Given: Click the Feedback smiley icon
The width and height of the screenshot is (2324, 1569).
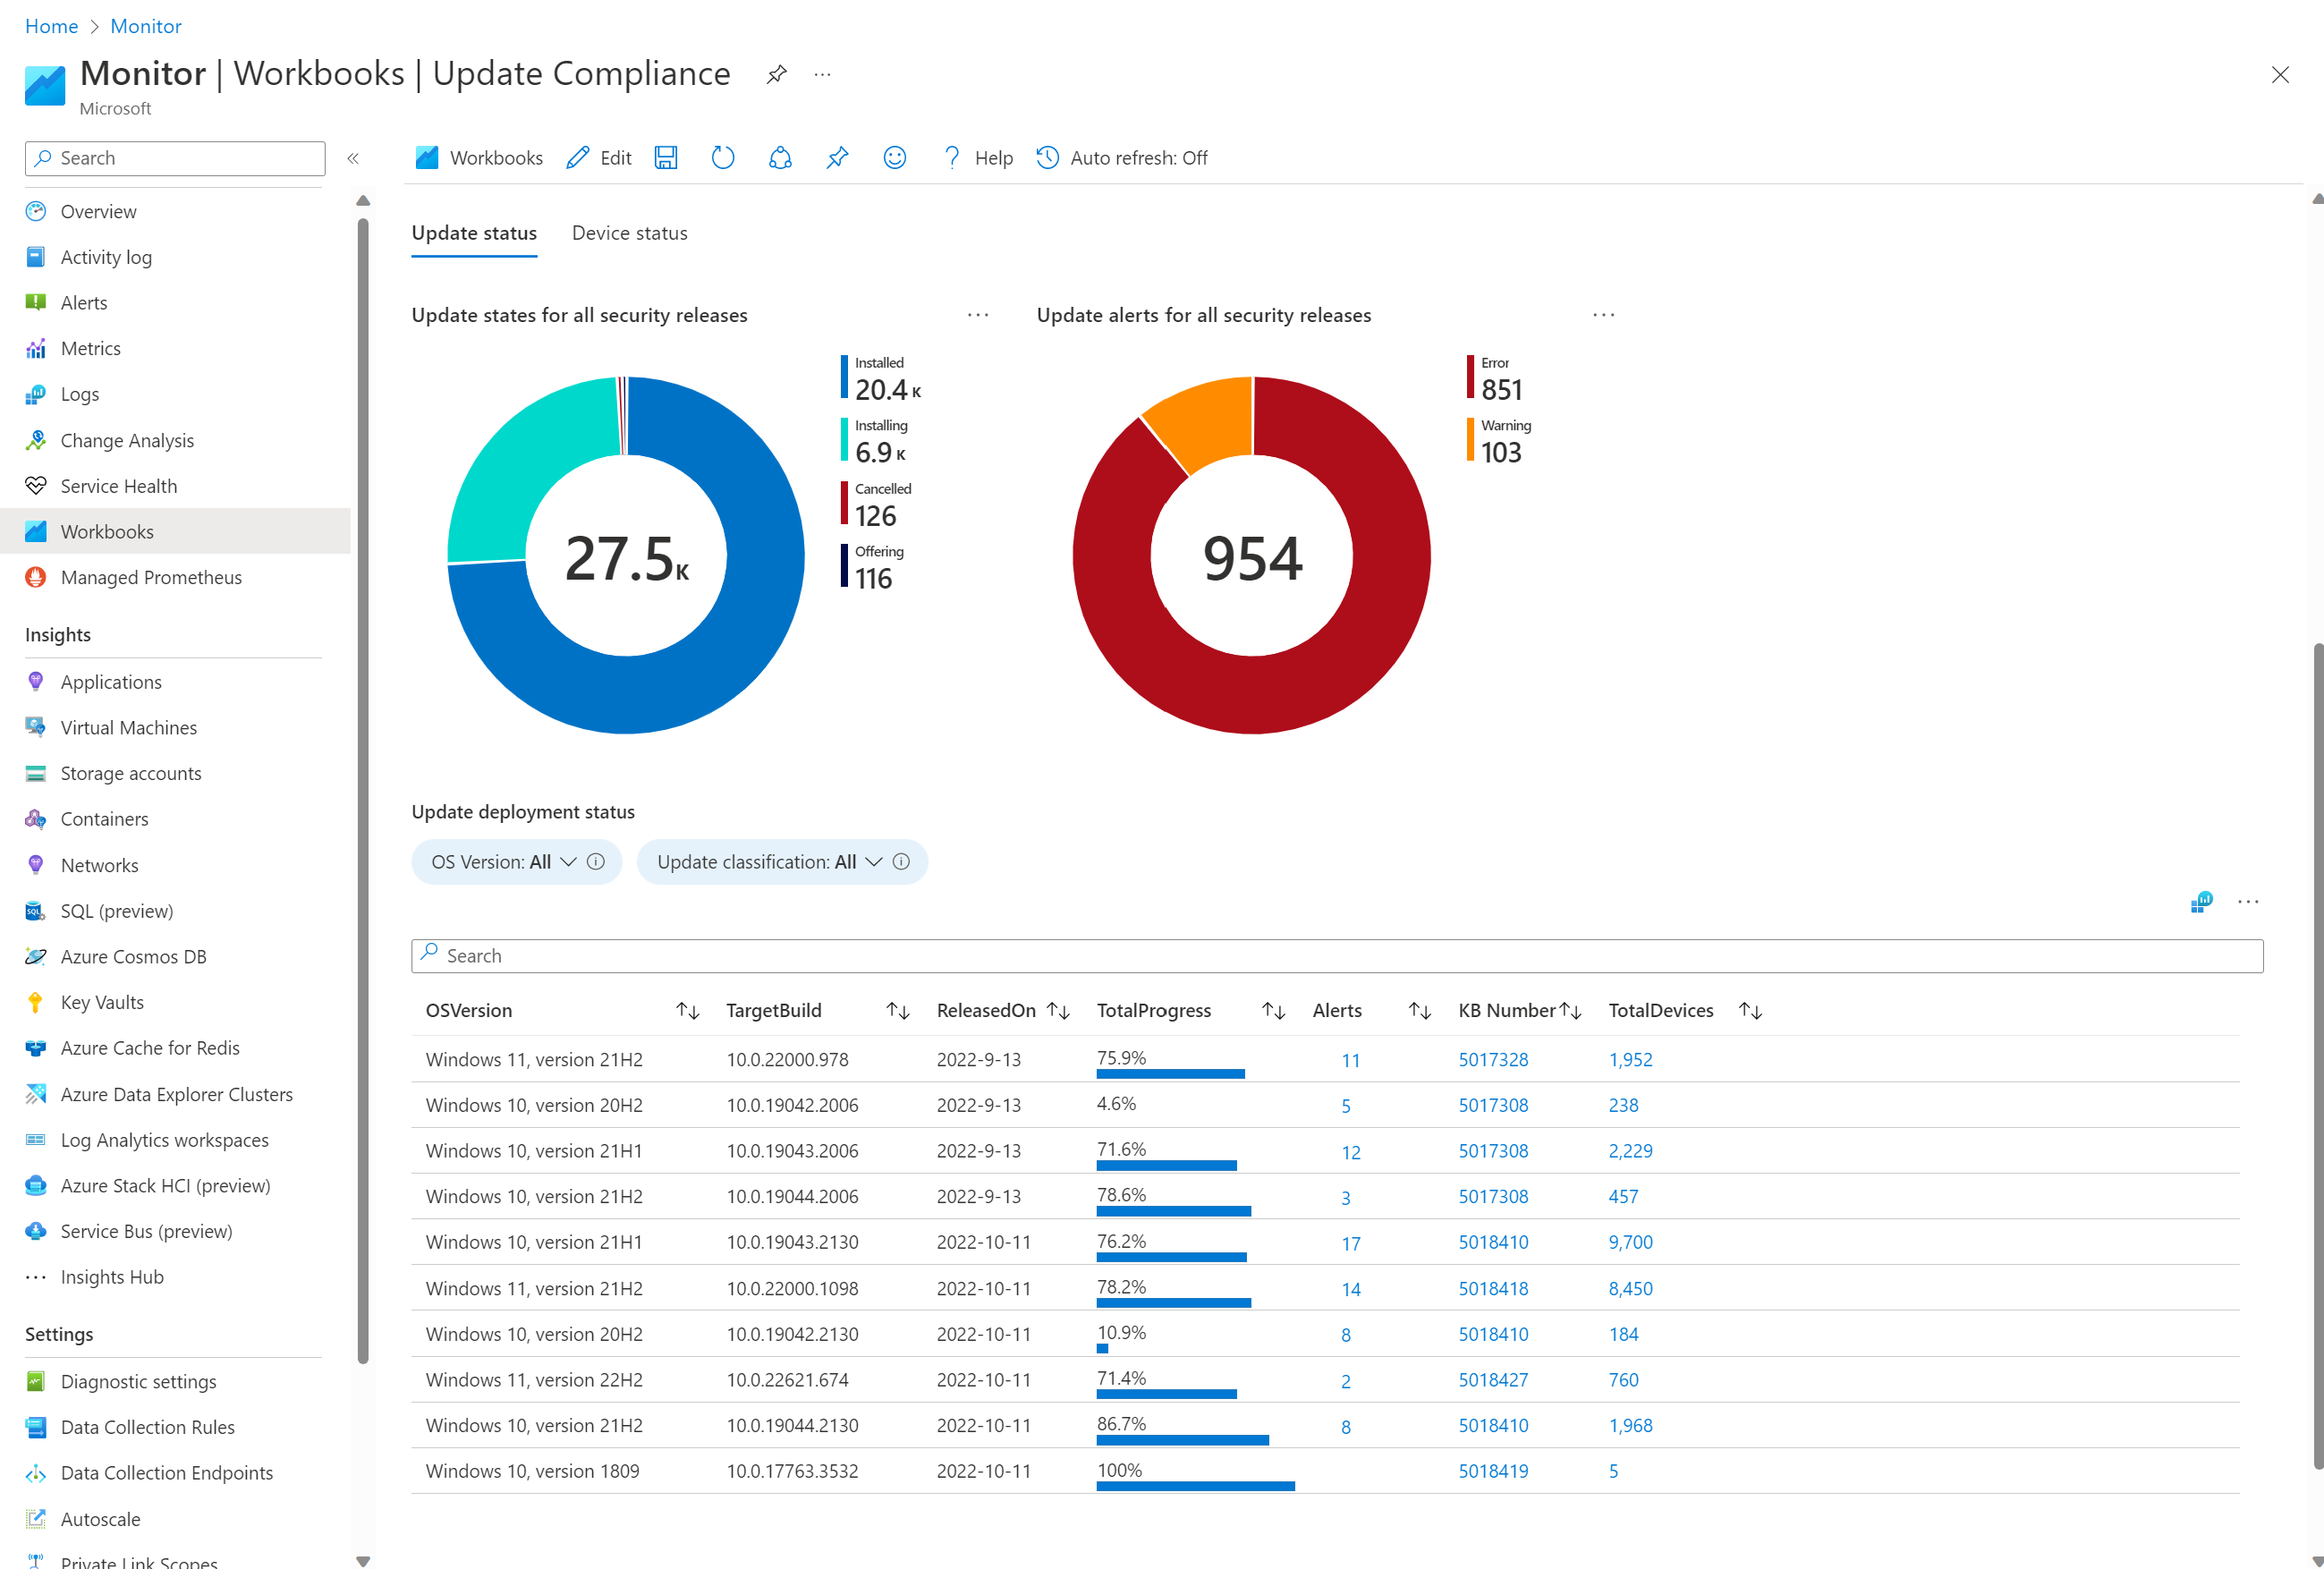Looking at the screenshot, I should coord(894,158).
